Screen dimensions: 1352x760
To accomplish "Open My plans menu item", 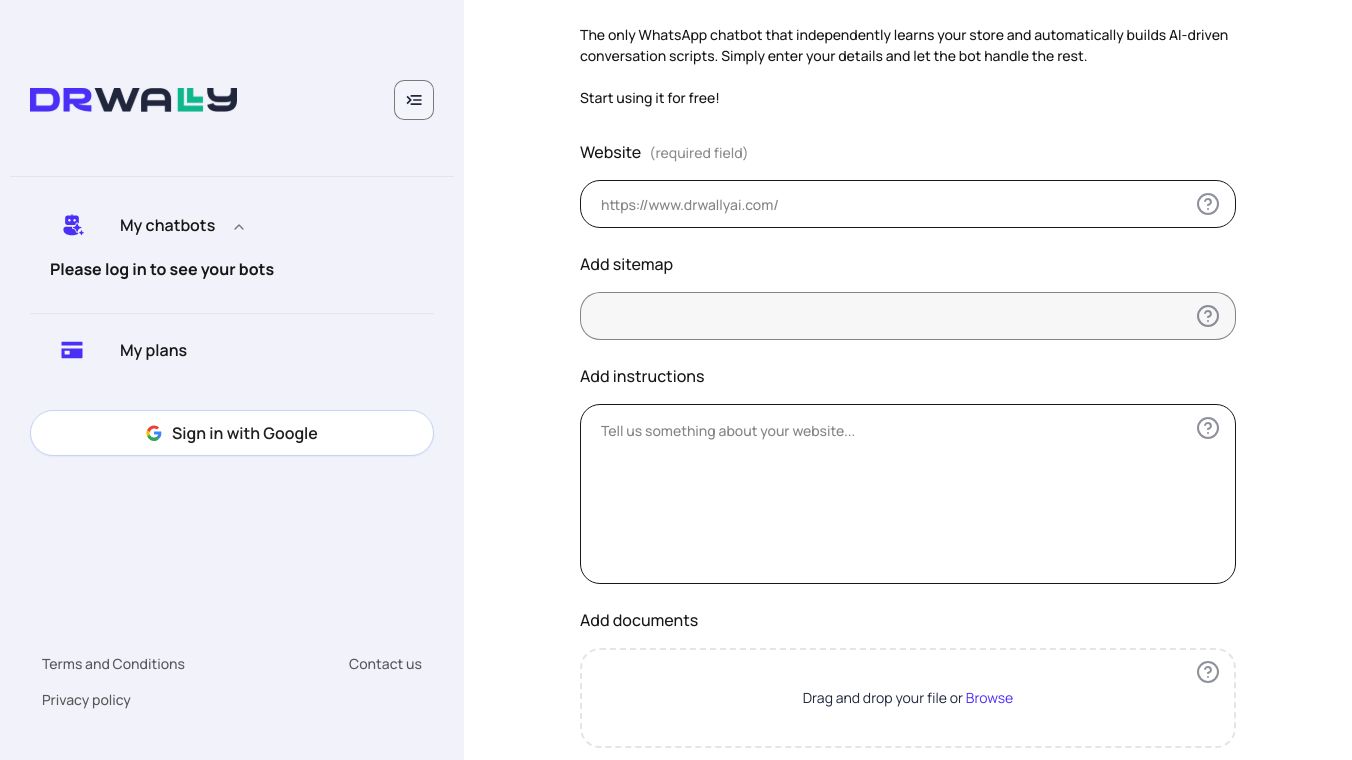I will (x=153, y=350).
